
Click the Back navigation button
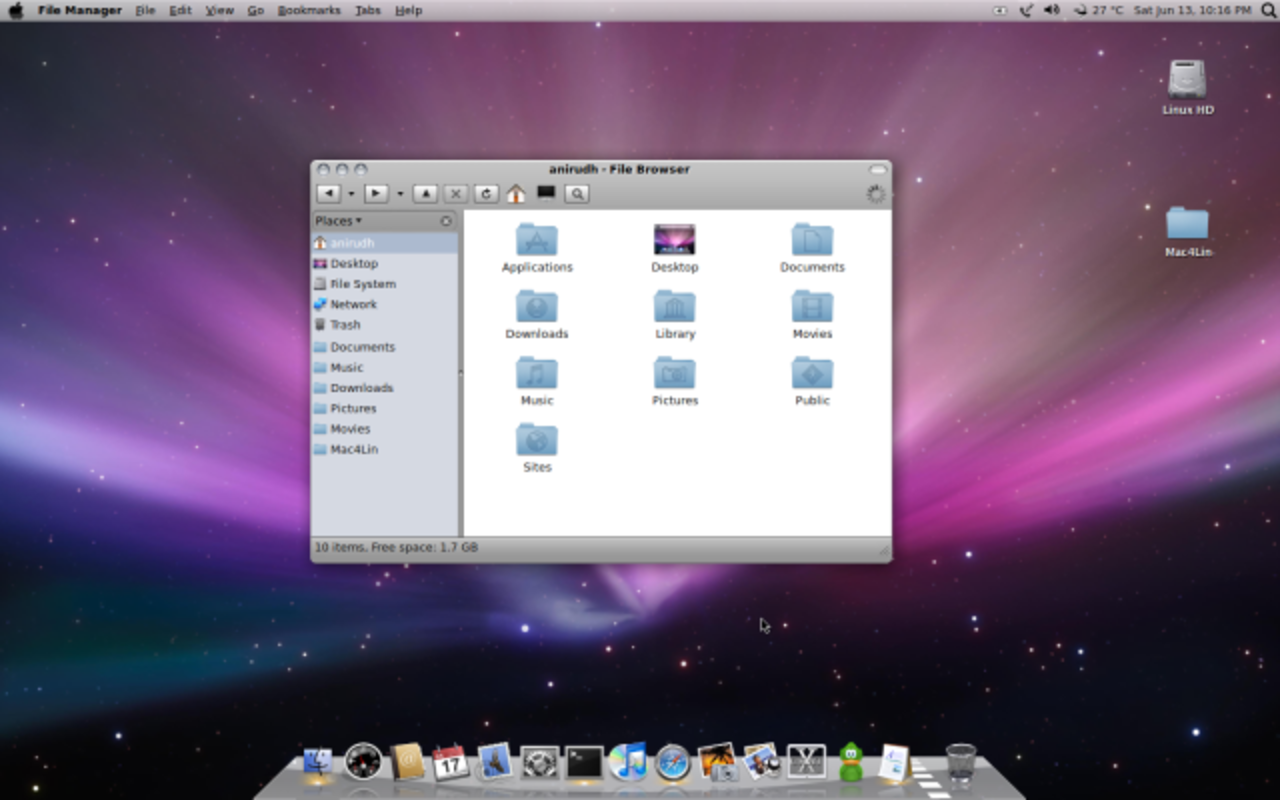pos(329,193)
